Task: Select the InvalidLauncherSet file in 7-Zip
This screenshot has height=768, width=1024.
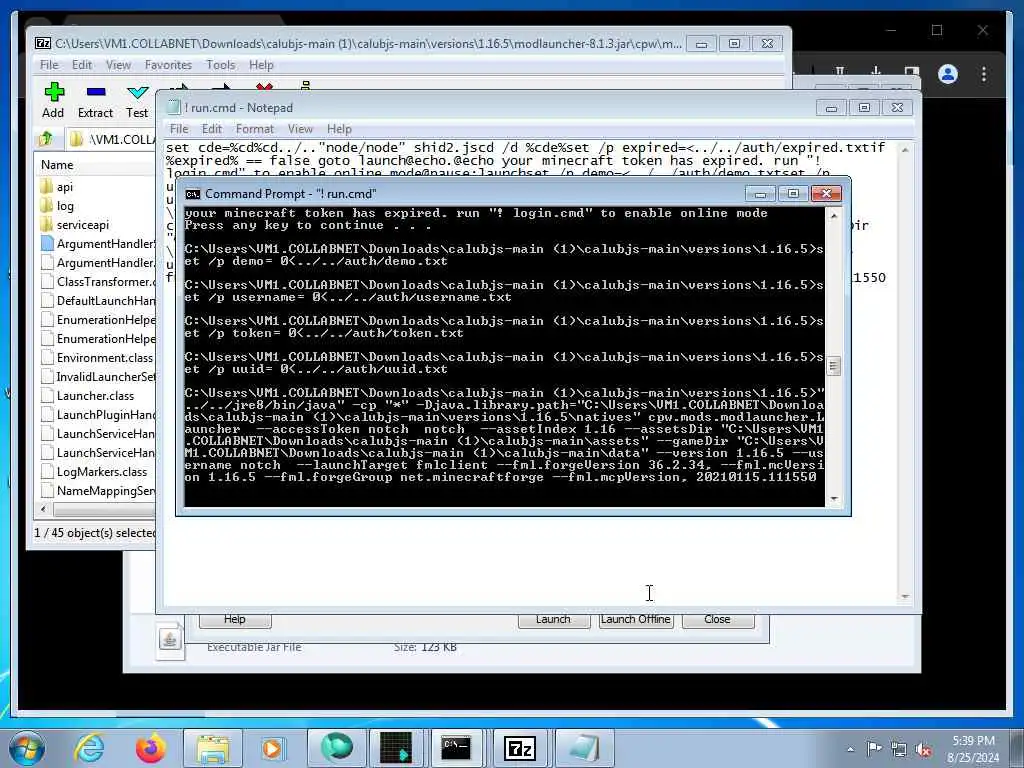Action: coord(98,377)
